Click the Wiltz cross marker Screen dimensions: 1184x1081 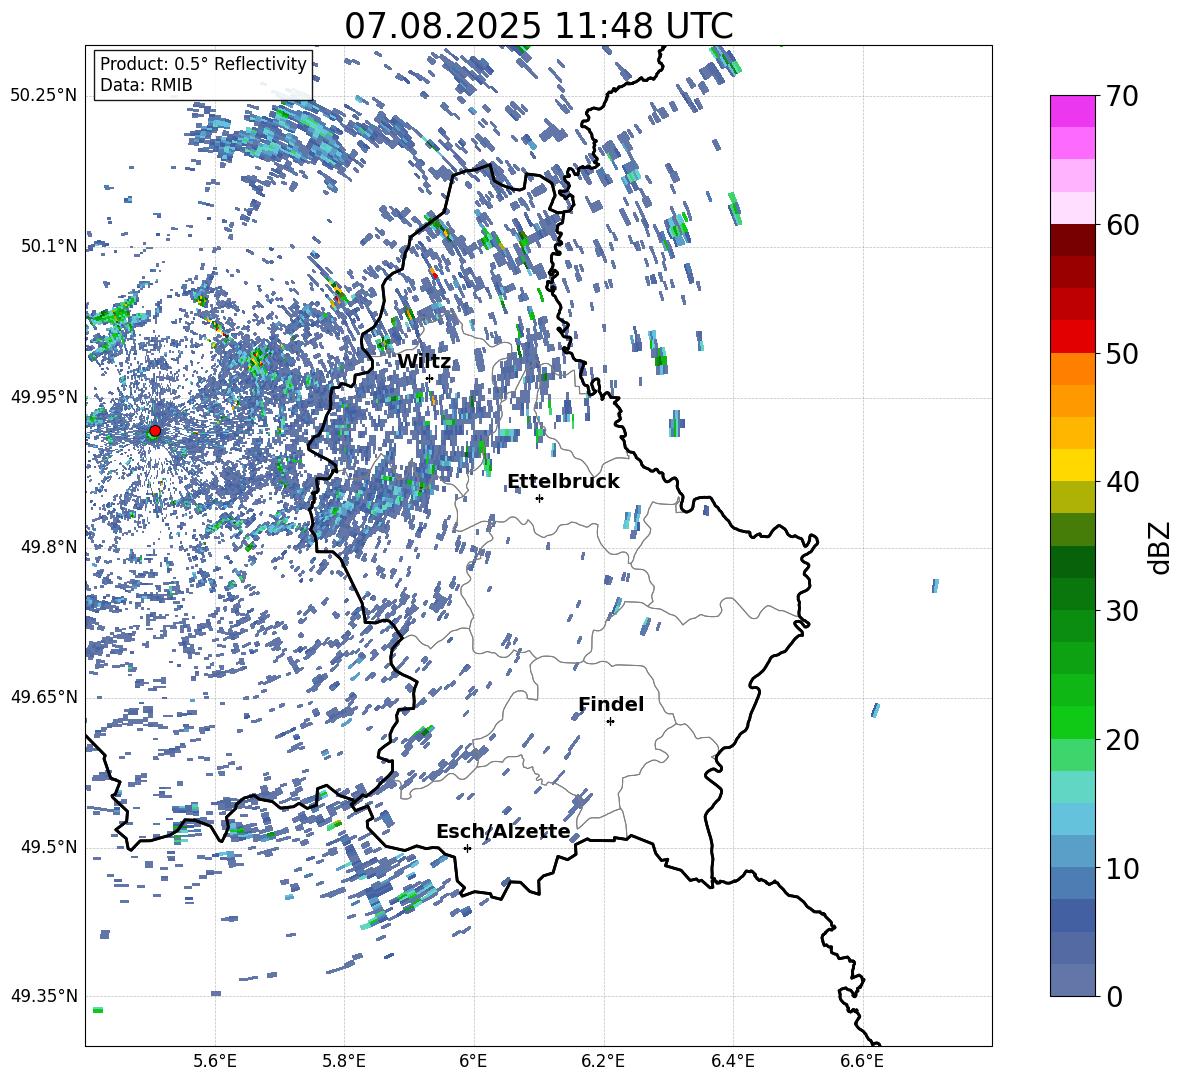(429, 378)
